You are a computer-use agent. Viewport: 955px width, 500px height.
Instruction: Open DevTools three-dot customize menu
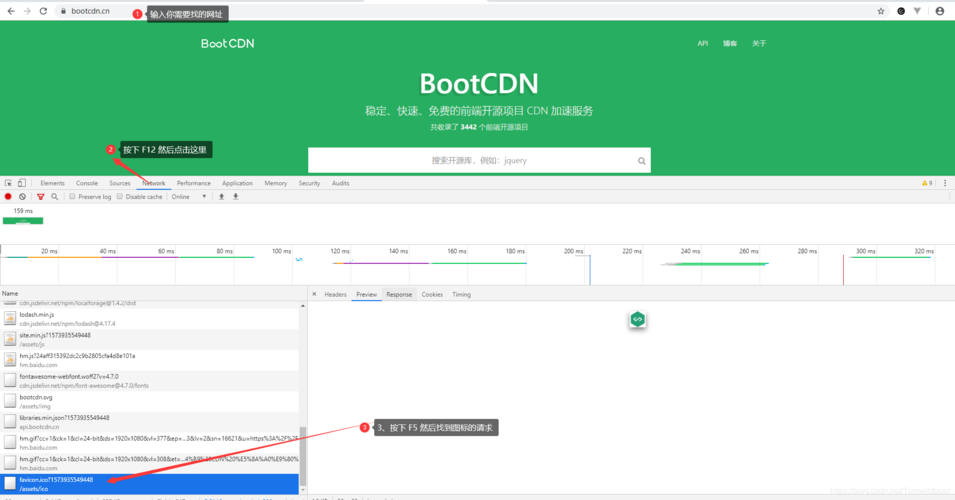[x=945, y=183]
